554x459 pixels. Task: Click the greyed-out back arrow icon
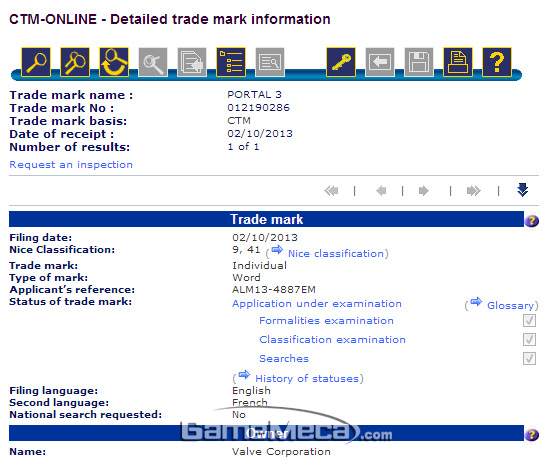(x=380, y=62)
